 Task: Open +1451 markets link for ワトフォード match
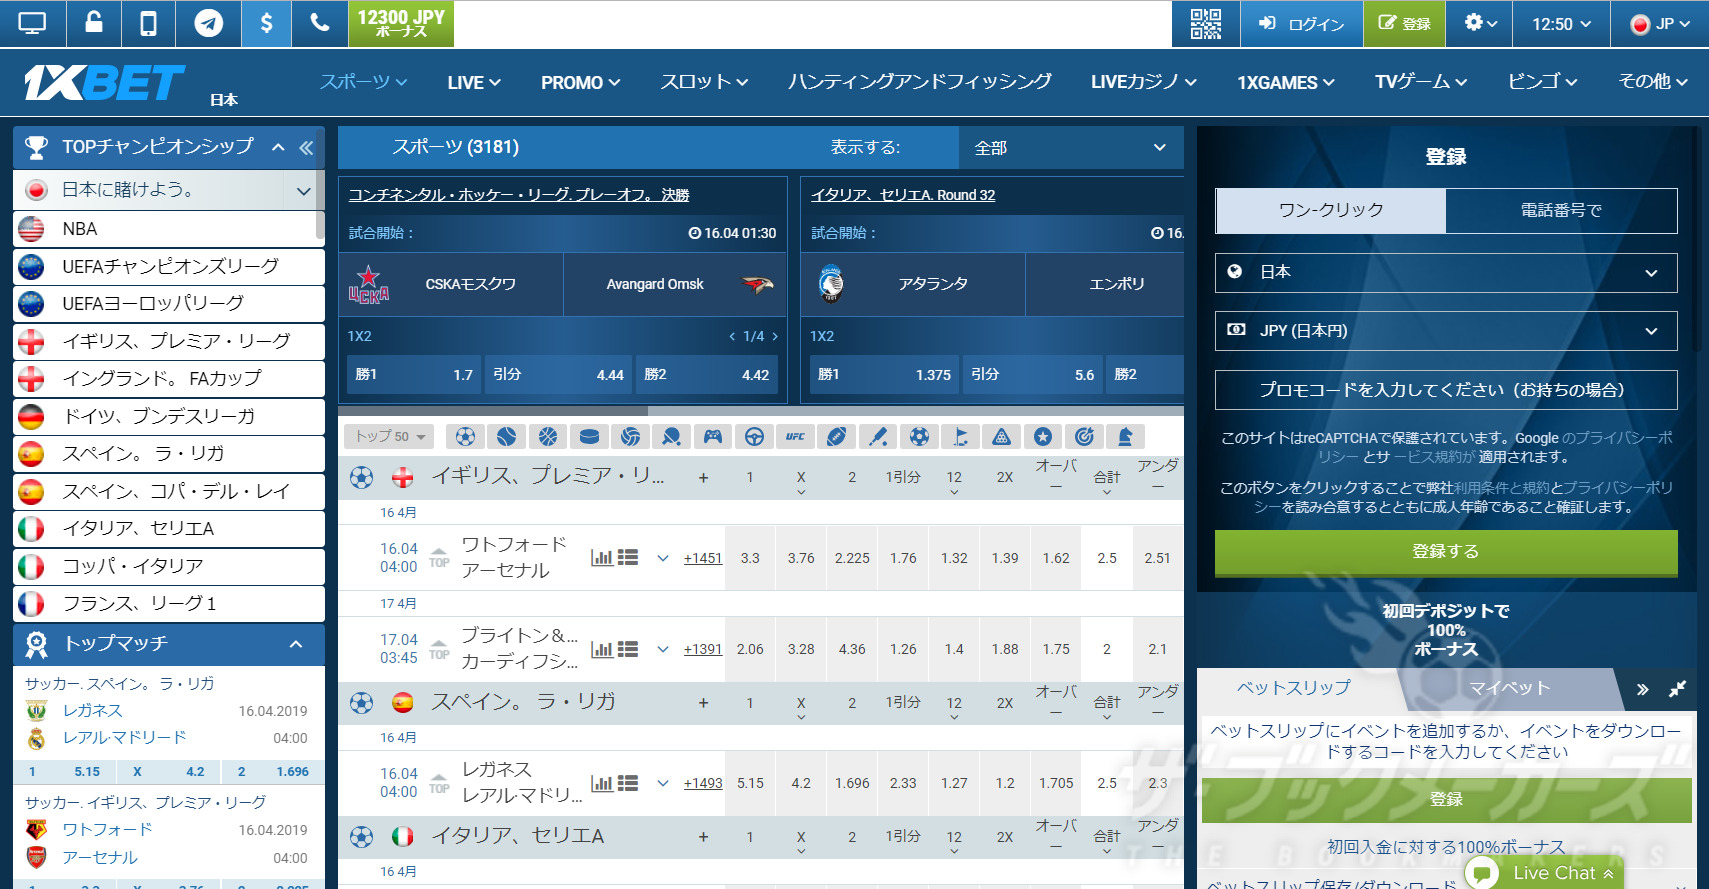click(703, 558)
